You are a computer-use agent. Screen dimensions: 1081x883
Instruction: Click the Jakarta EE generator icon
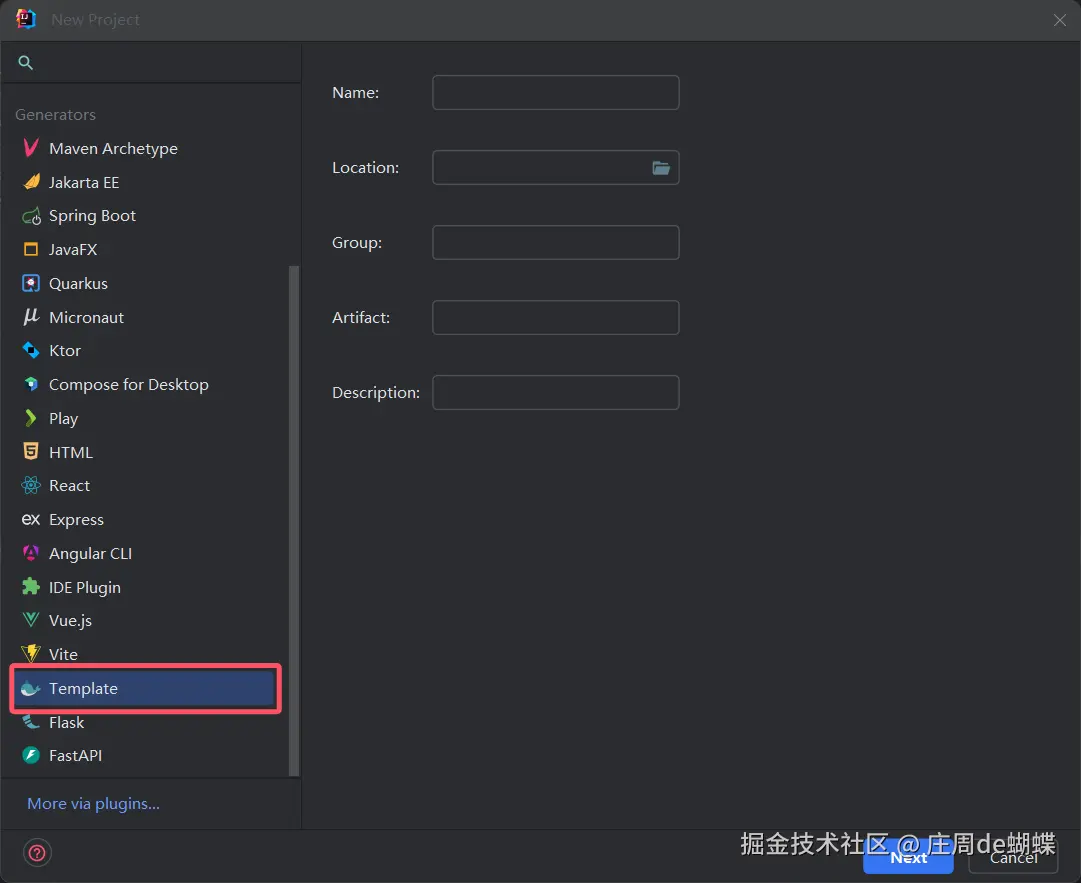coord(31,182)
